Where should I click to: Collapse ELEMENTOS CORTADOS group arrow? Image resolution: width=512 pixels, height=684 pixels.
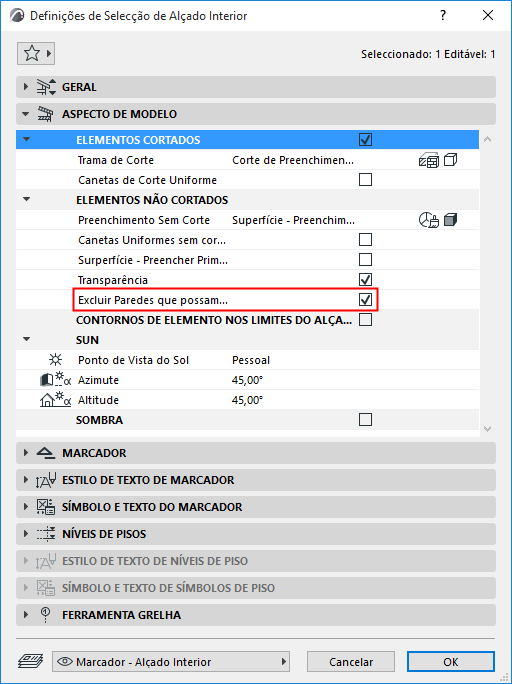pyautogui.click(x=27, y=140)
